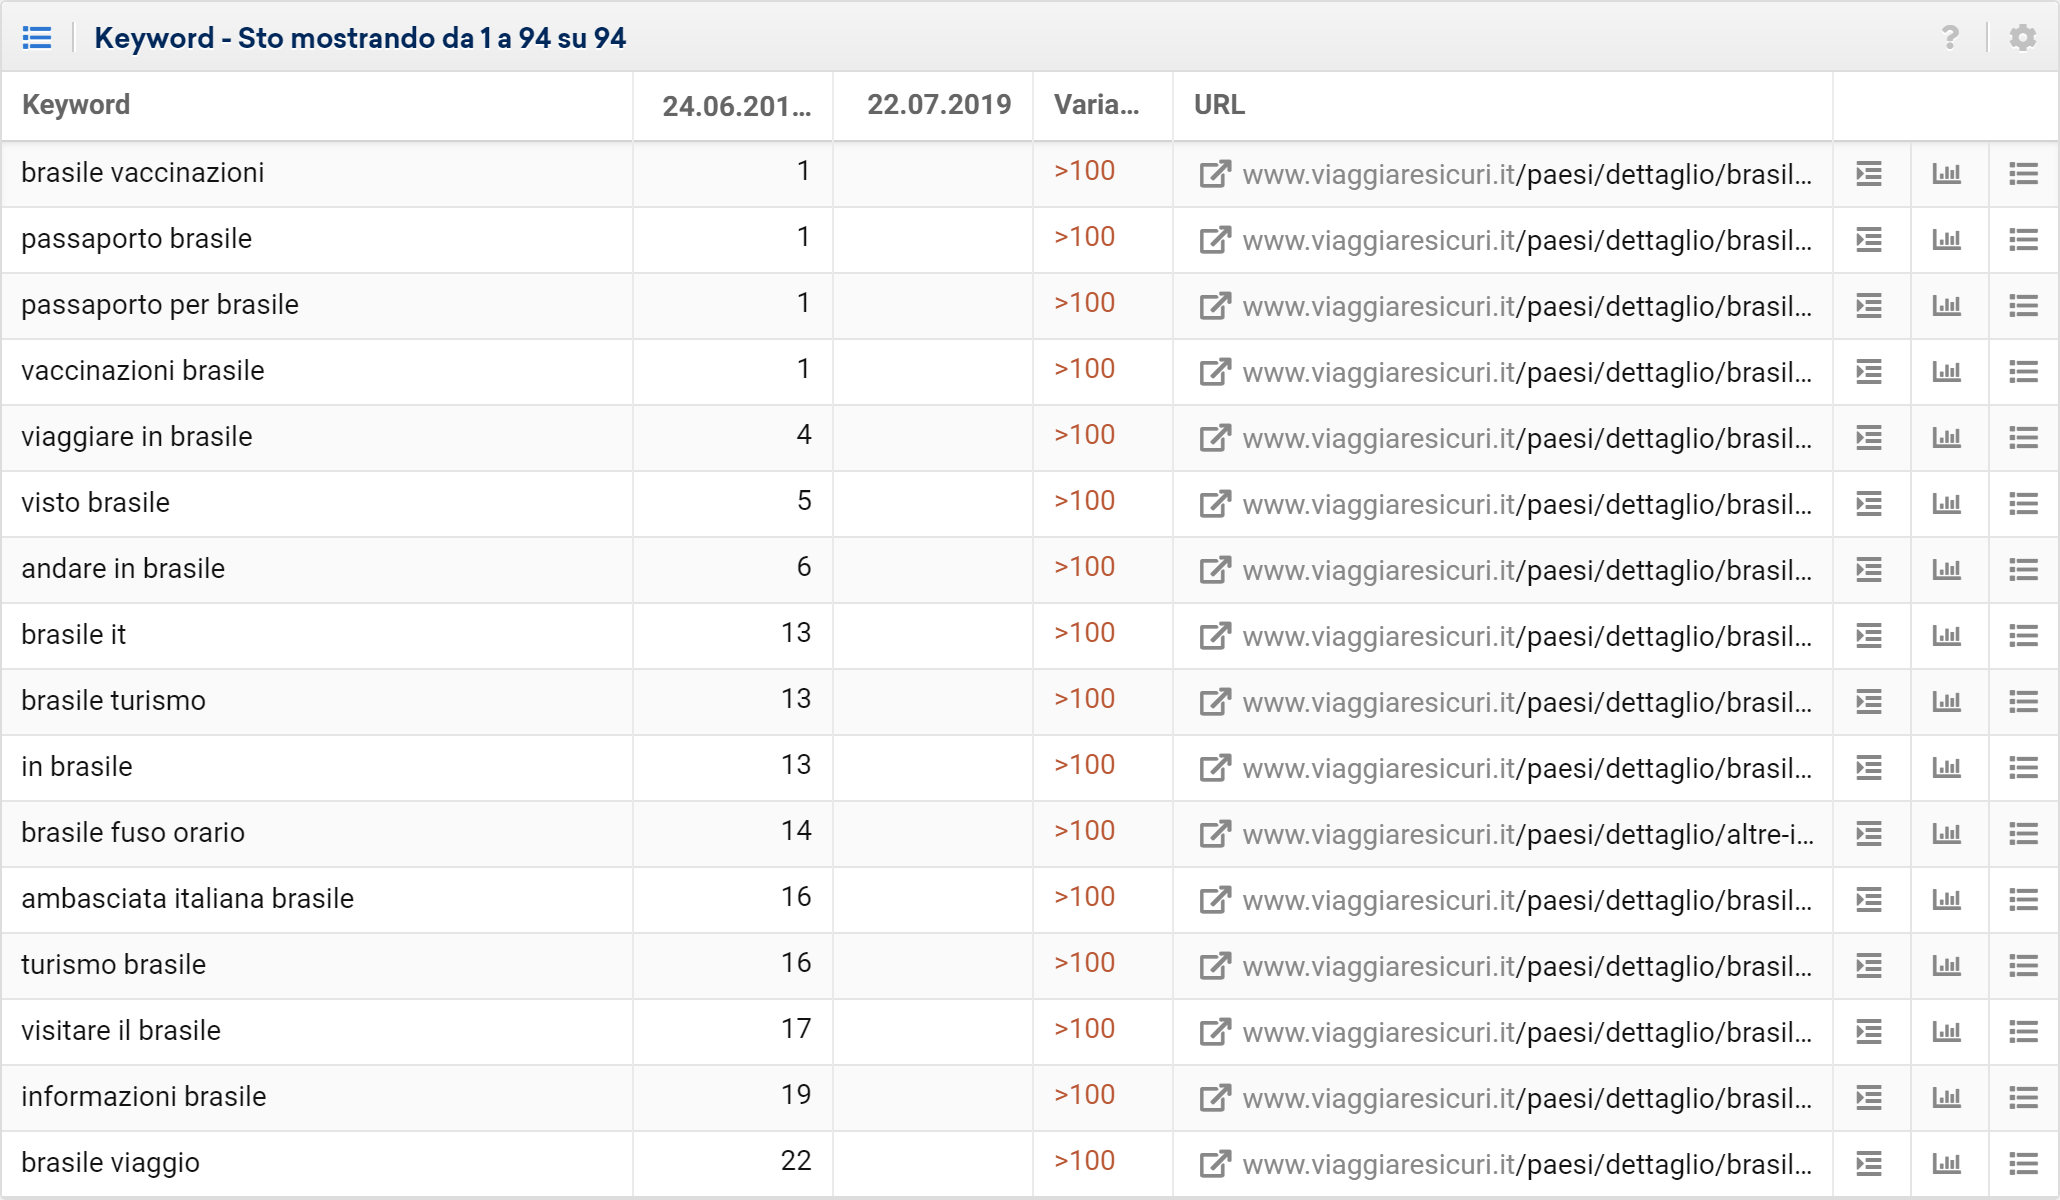Show ranking history chart for turismo brasile

[x=1946, y=966]
